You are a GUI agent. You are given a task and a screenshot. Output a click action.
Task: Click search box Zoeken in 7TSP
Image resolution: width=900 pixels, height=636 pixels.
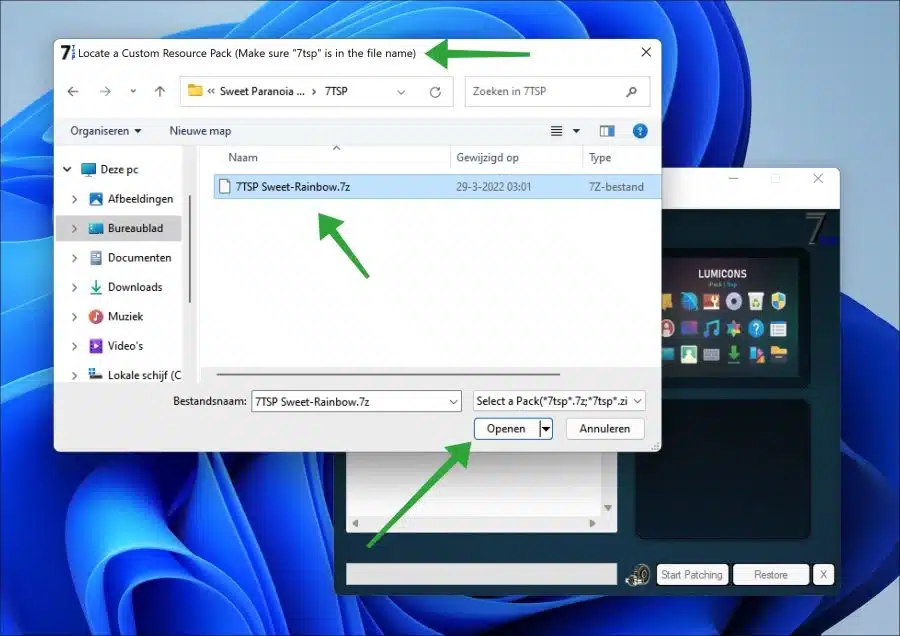click(x=557, y=91)
